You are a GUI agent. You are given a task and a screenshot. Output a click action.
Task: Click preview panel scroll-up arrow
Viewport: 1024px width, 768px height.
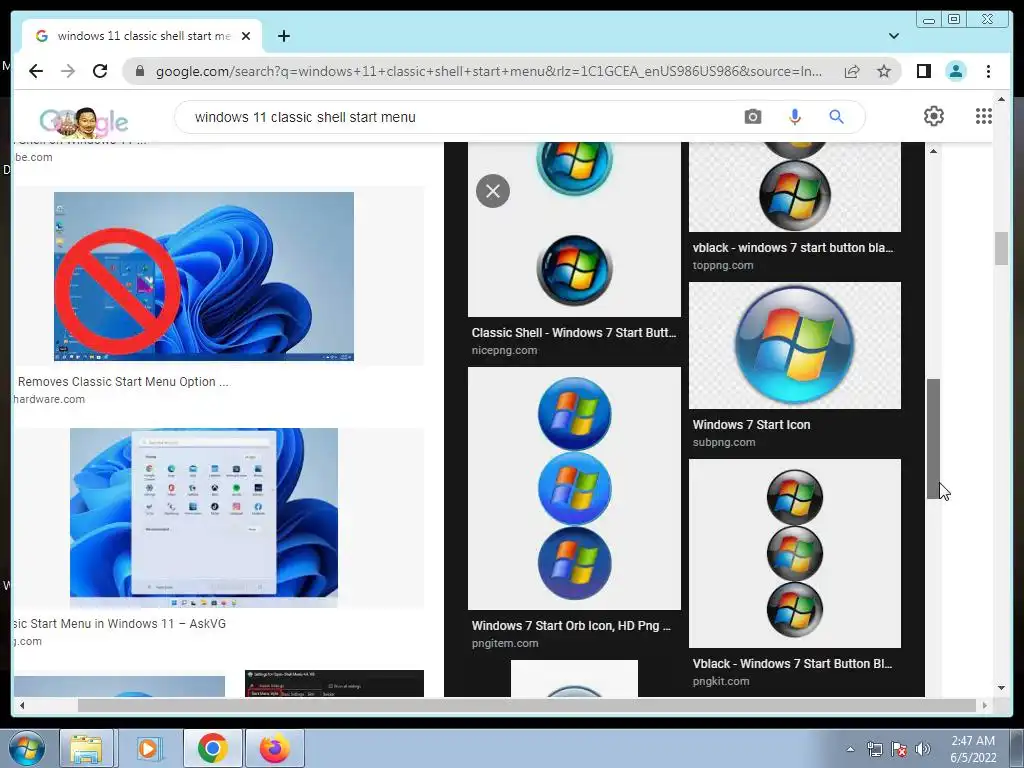tap(933, 151)
